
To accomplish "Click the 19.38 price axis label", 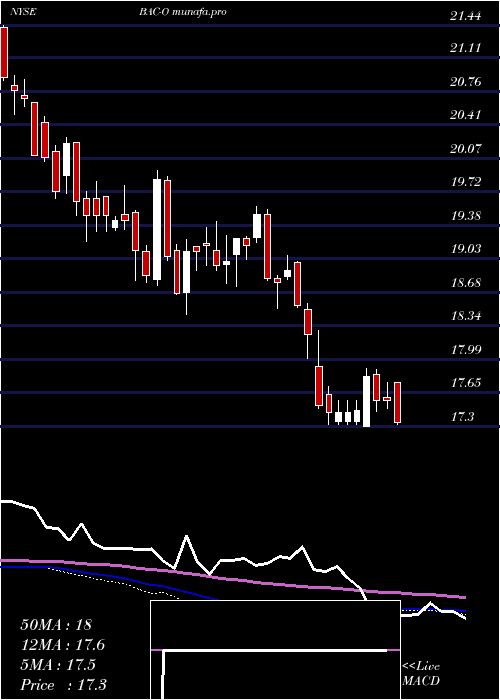I will [466, 216].
